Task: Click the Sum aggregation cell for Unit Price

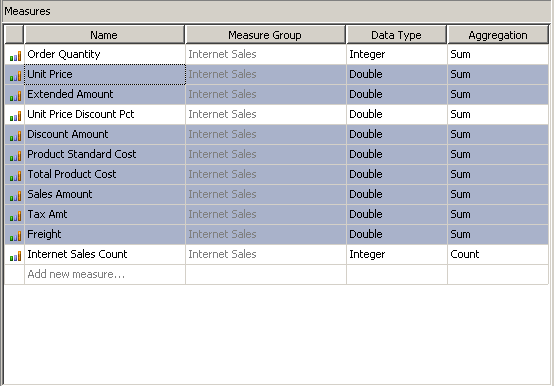Action: coord(498,75)
